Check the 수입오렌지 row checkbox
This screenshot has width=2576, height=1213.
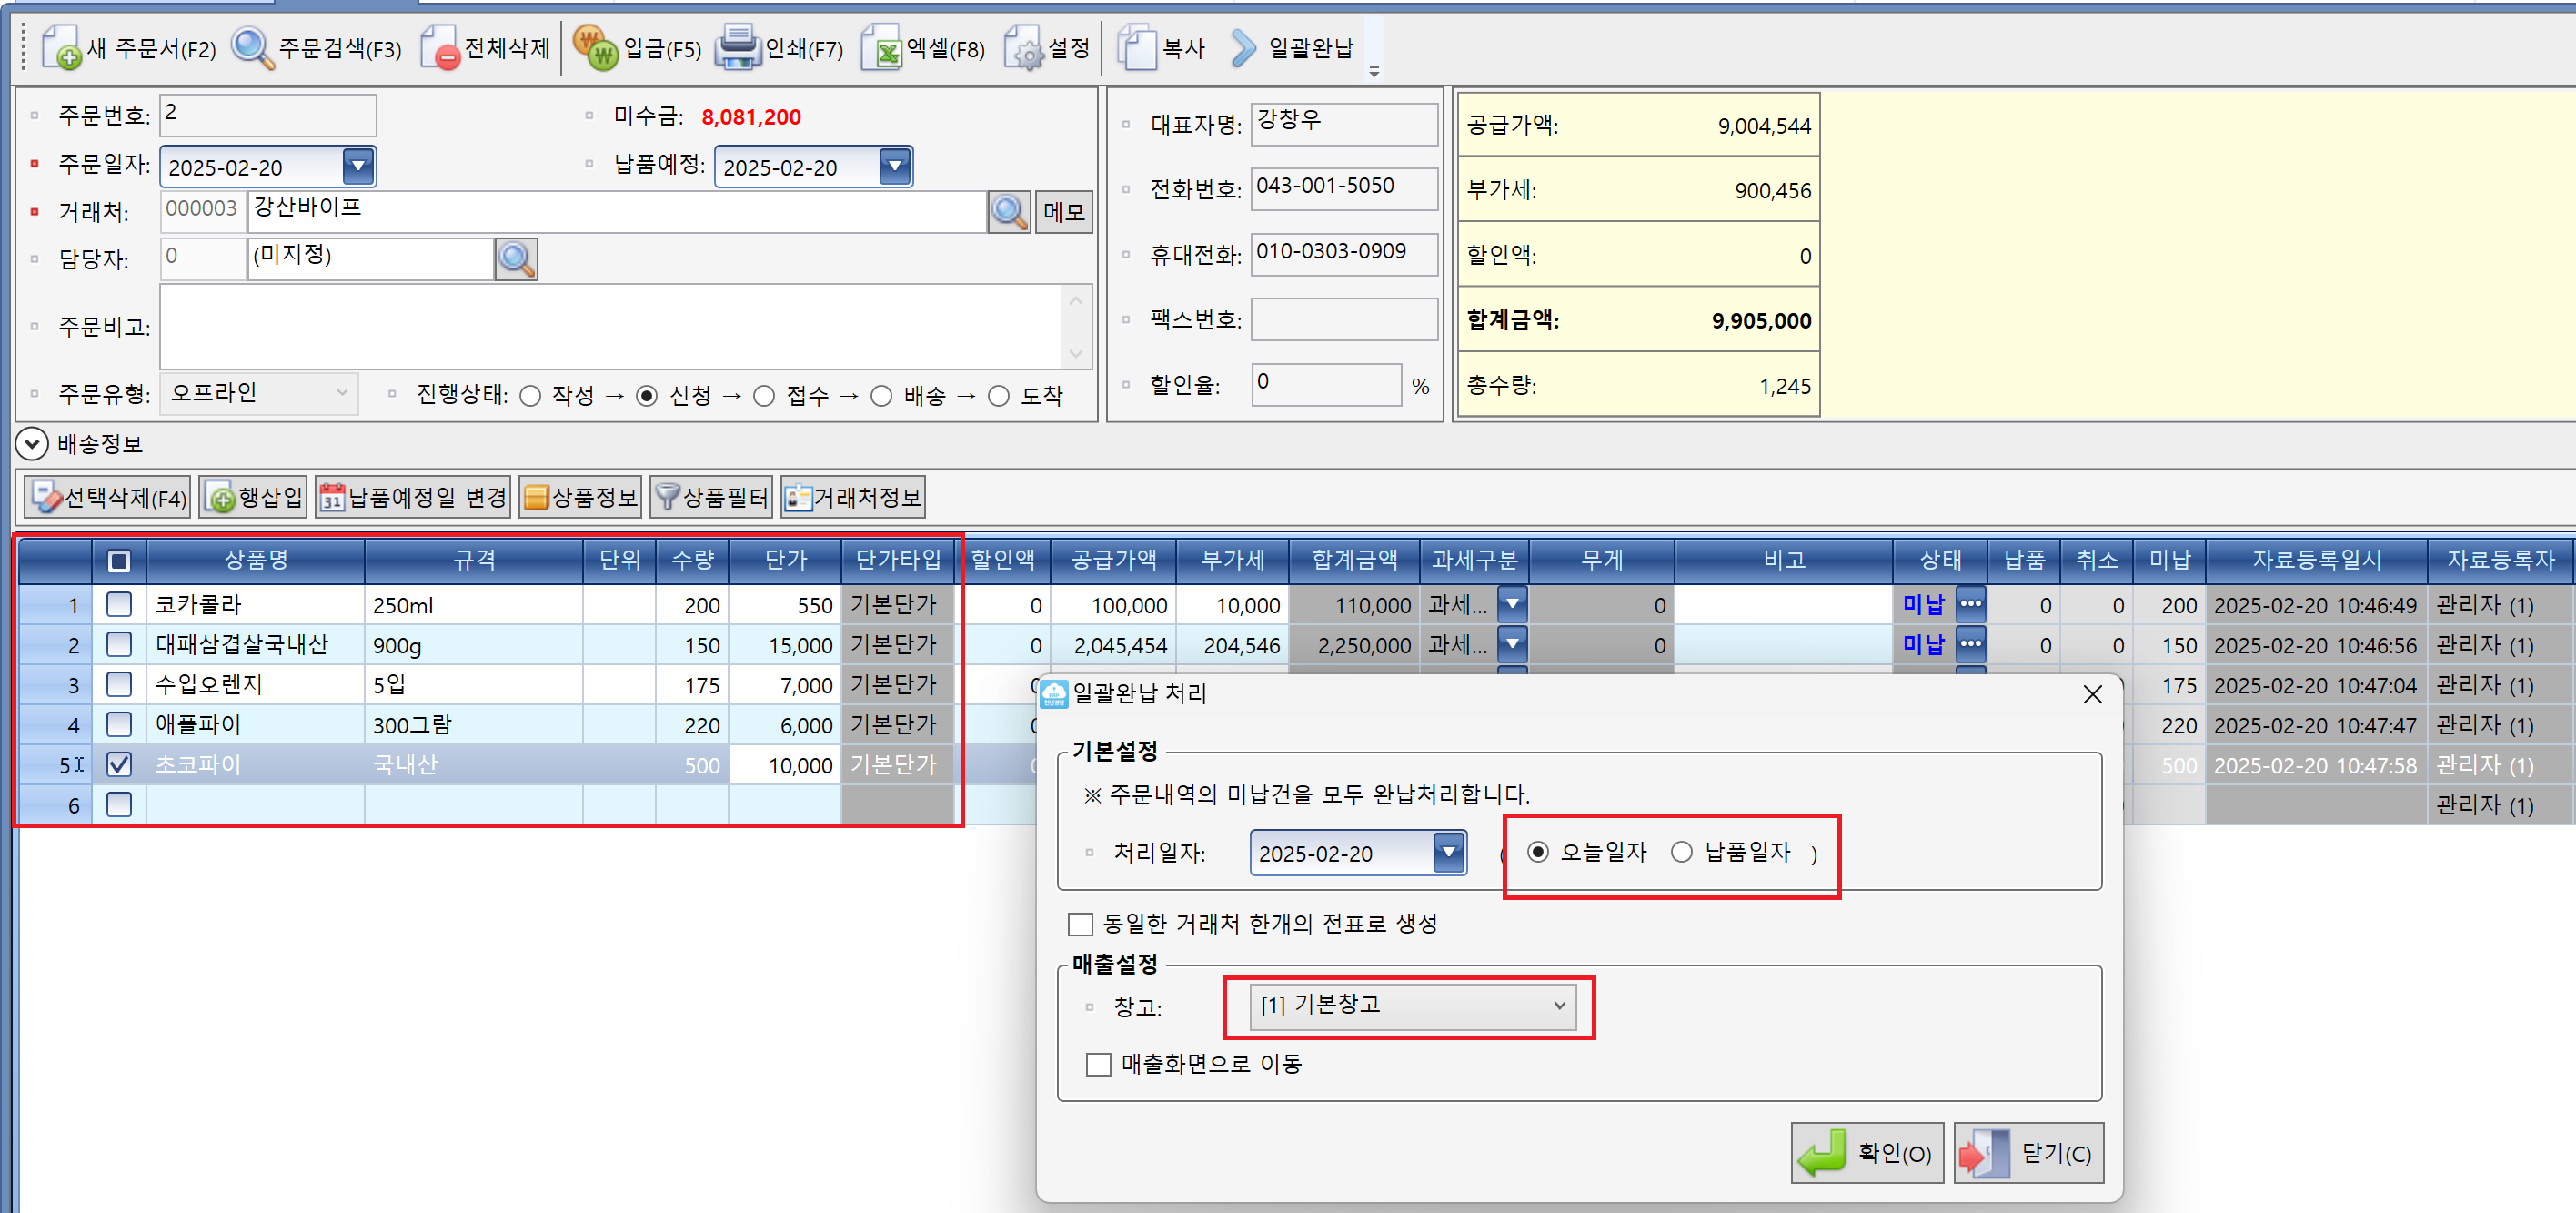(119, 684)
